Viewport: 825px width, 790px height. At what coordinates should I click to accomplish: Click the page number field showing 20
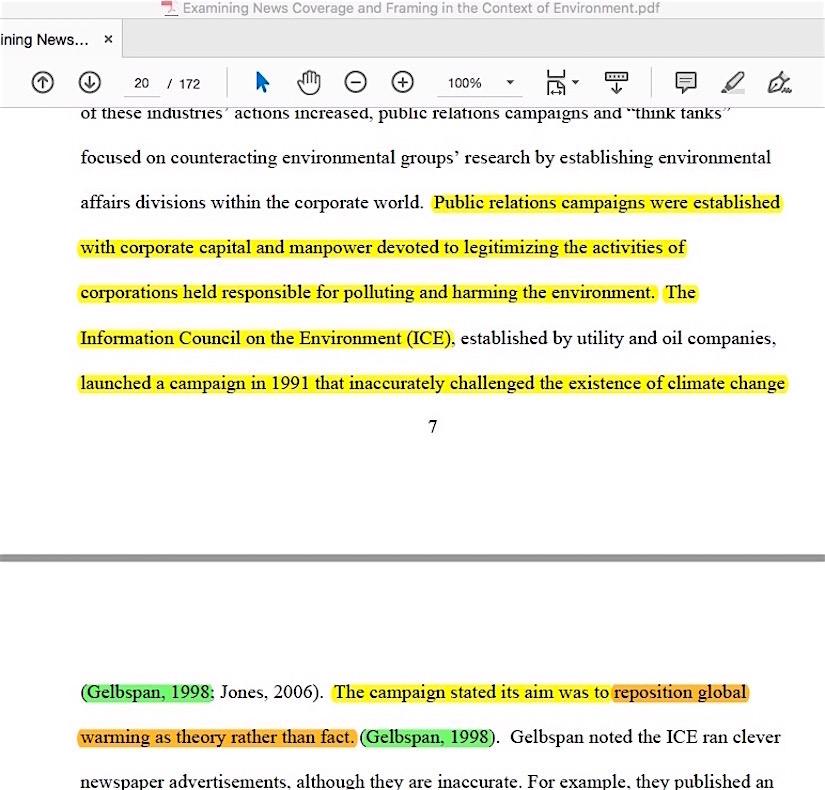click(x=141, y=84)
